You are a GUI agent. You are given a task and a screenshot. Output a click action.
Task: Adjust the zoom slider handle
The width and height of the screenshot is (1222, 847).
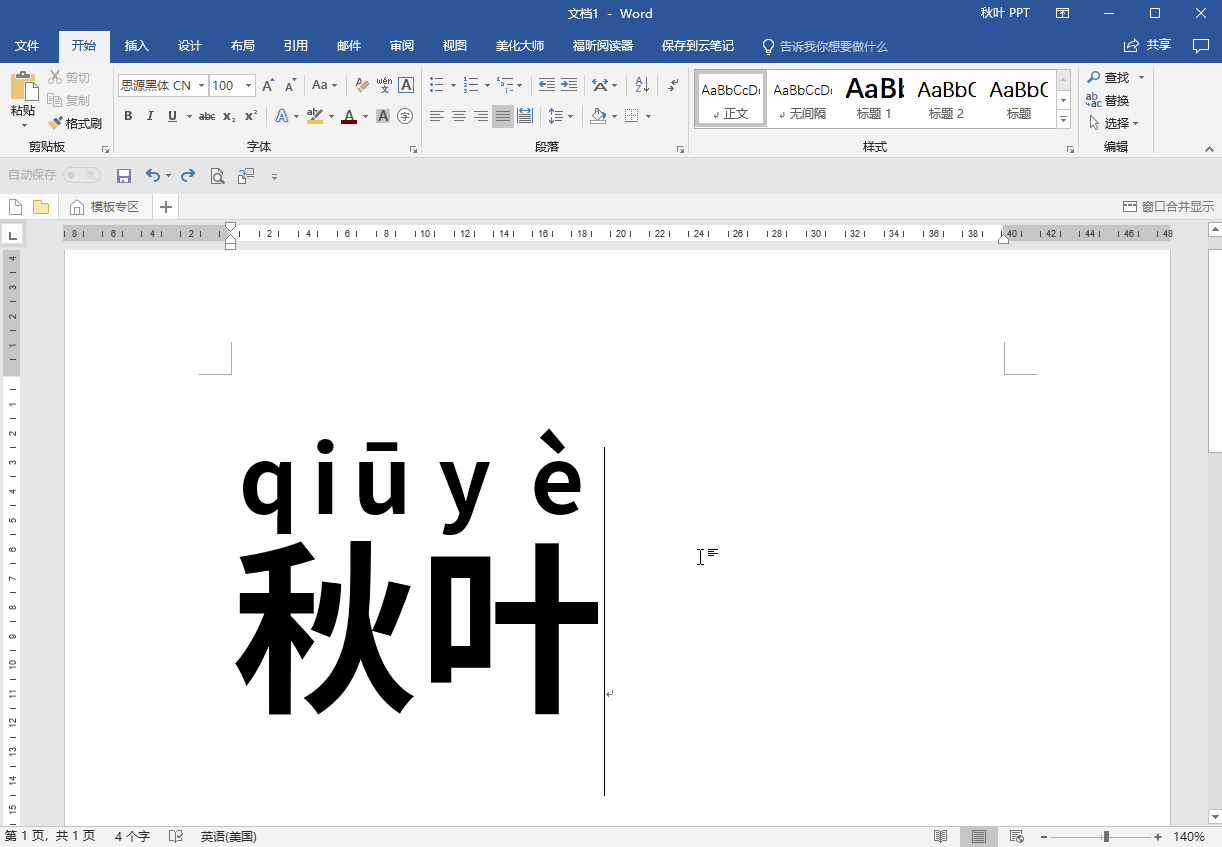click(x=1105, y=836)
